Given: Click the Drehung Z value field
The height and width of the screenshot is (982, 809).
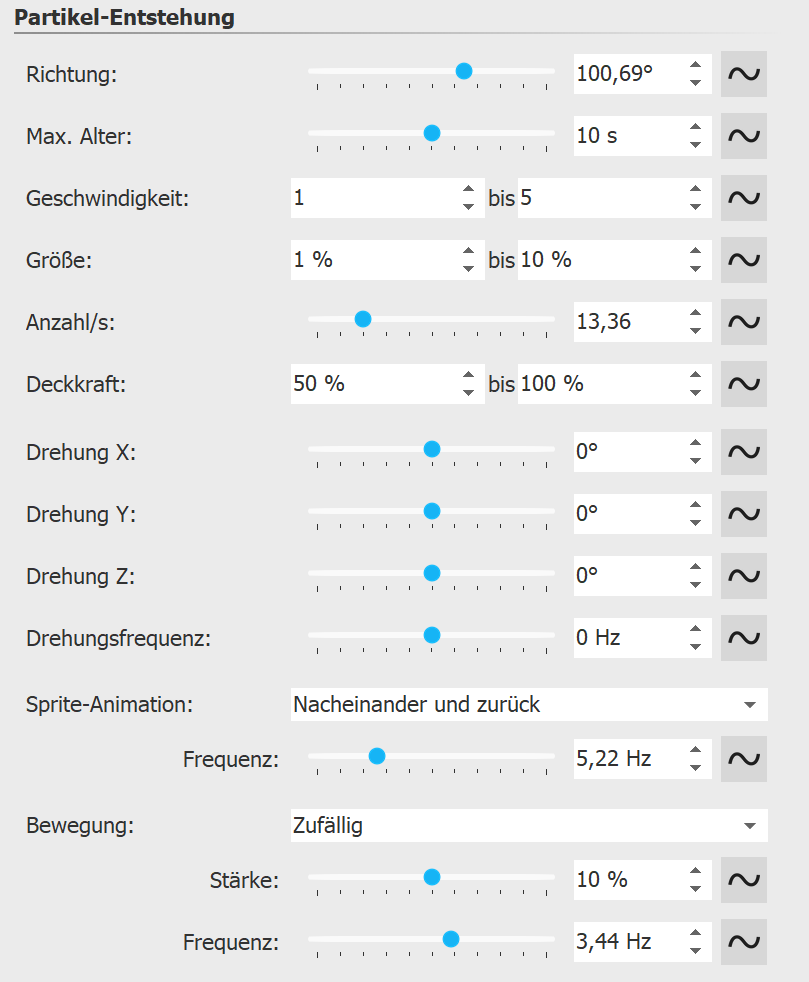Looking at the screenshot, I should click(625, 576).
